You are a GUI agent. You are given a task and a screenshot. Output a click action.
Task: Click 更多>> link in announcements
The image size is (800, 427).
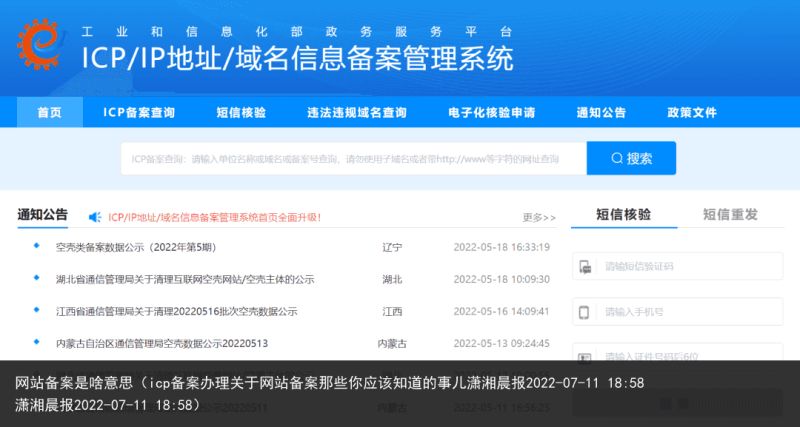[539, 218]
